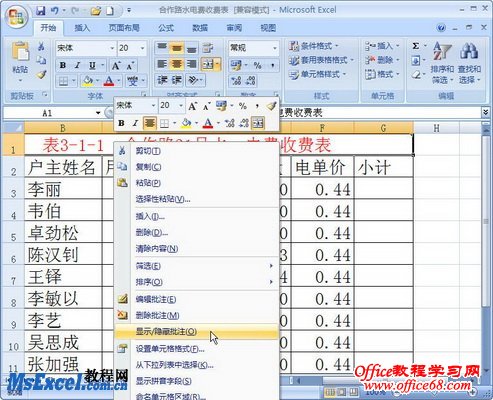Toggle center horizontal alignment in ribbon
Screen dimensions: 493x400
click(177, 64)
